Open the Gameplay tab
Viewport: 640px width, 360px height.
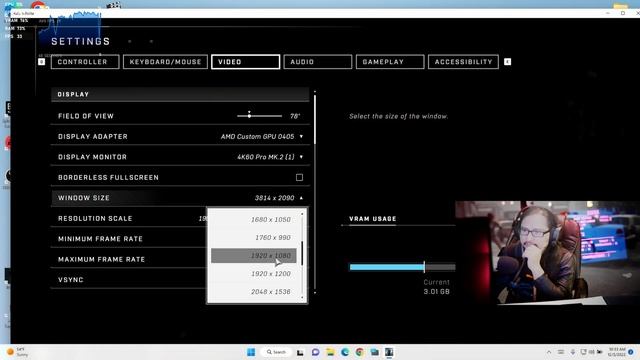click(390, 62)
